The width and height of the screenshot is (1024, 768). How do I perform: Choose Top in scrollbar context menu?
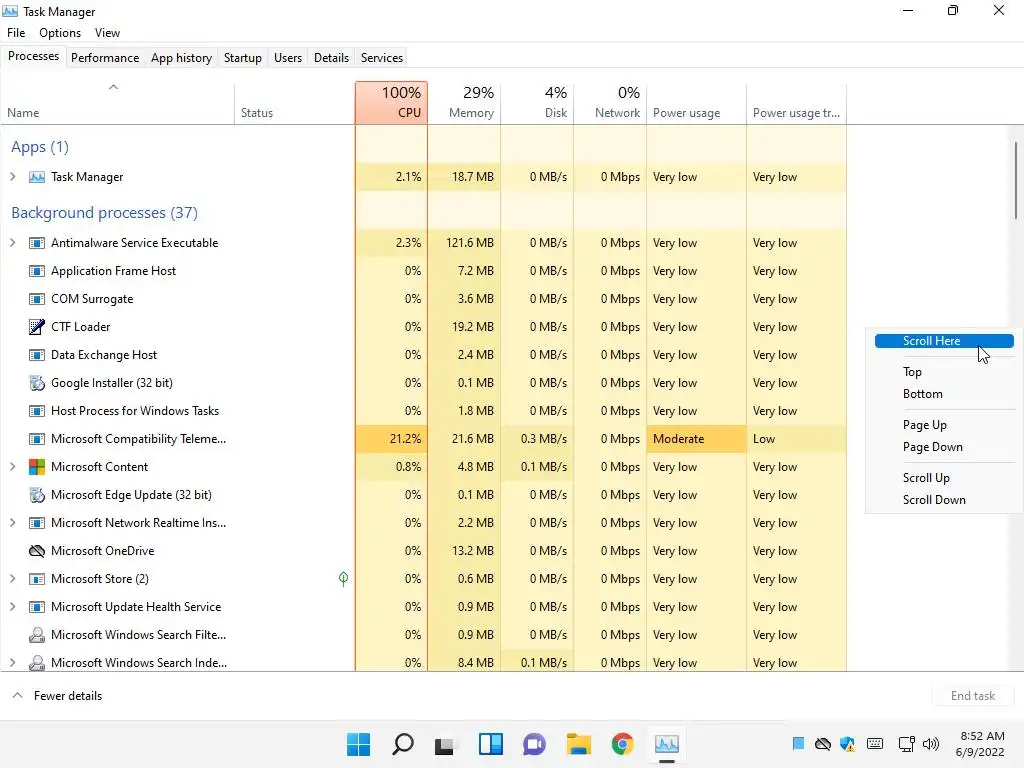point(912,372)
